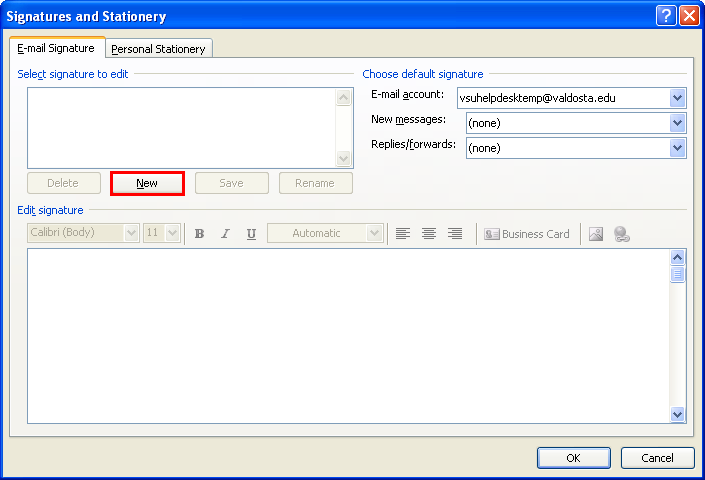Click the Rename signature button
This screenshot has height=480, width=705.
pos(315,183)
